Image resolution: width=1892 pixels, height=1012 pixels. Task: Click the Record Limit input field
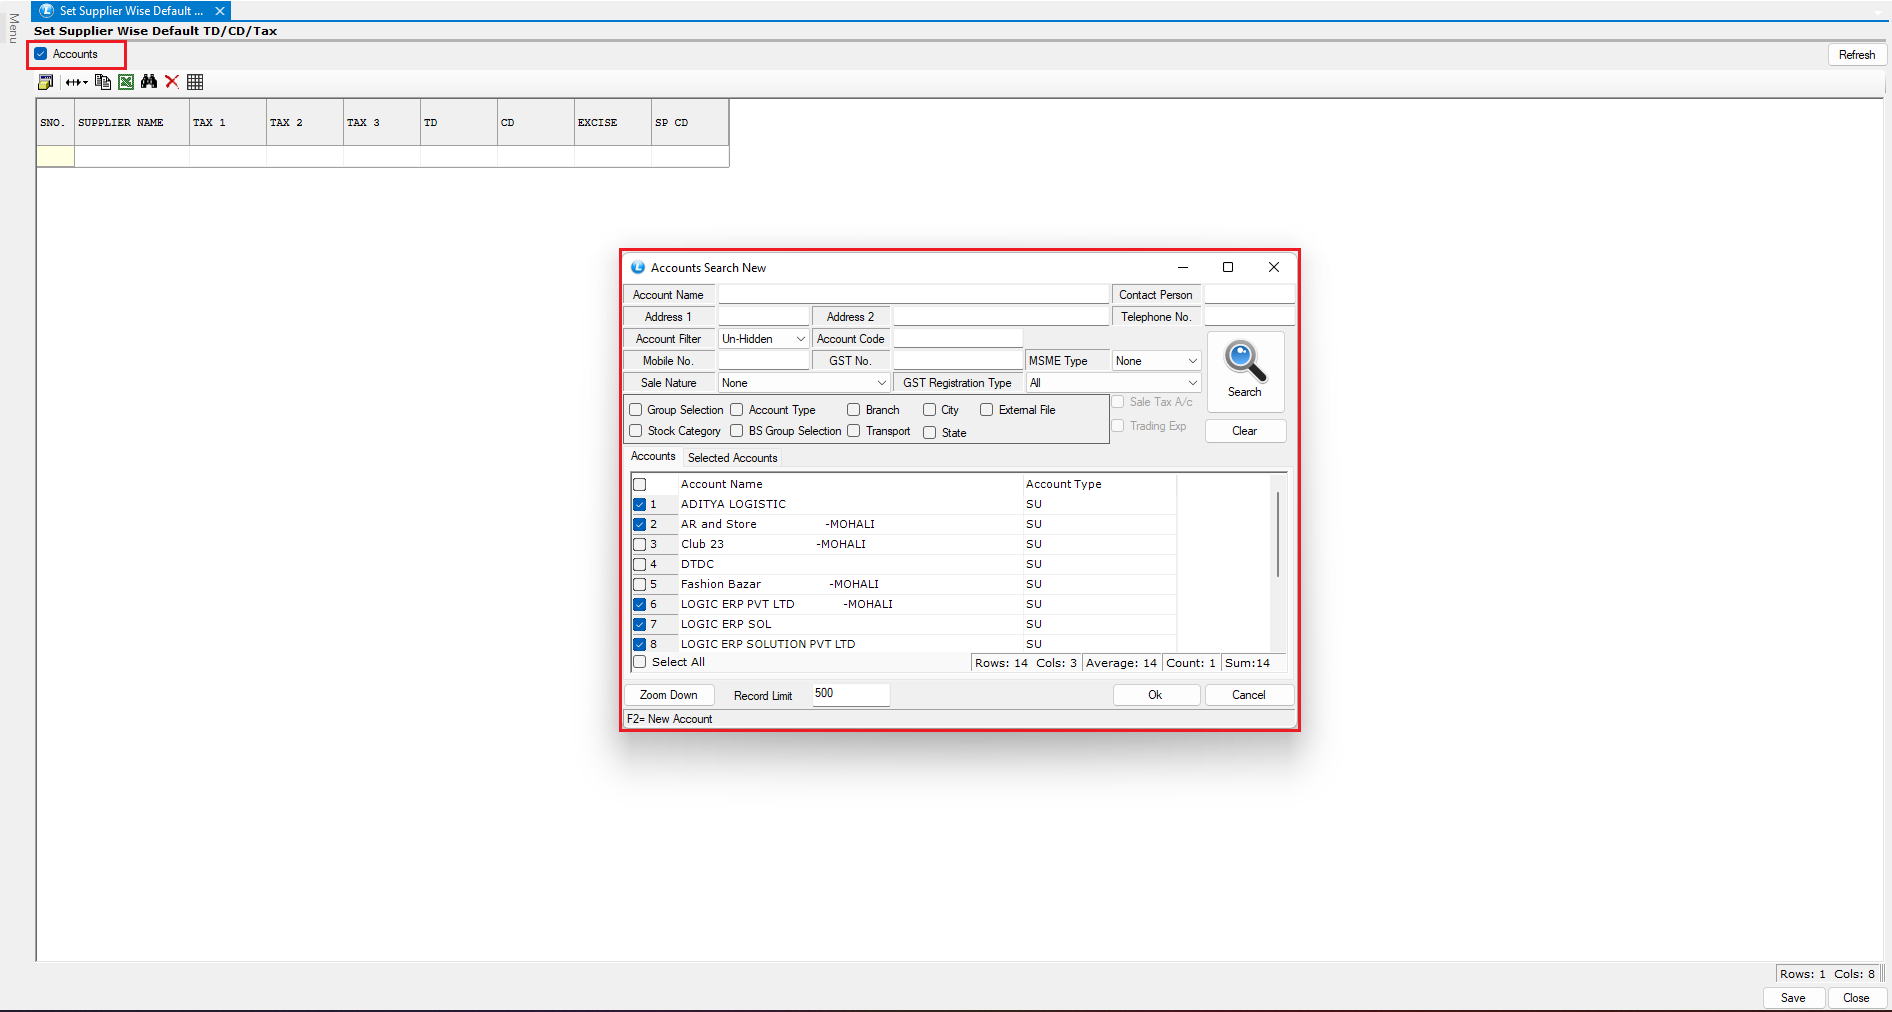pos(850,694)
